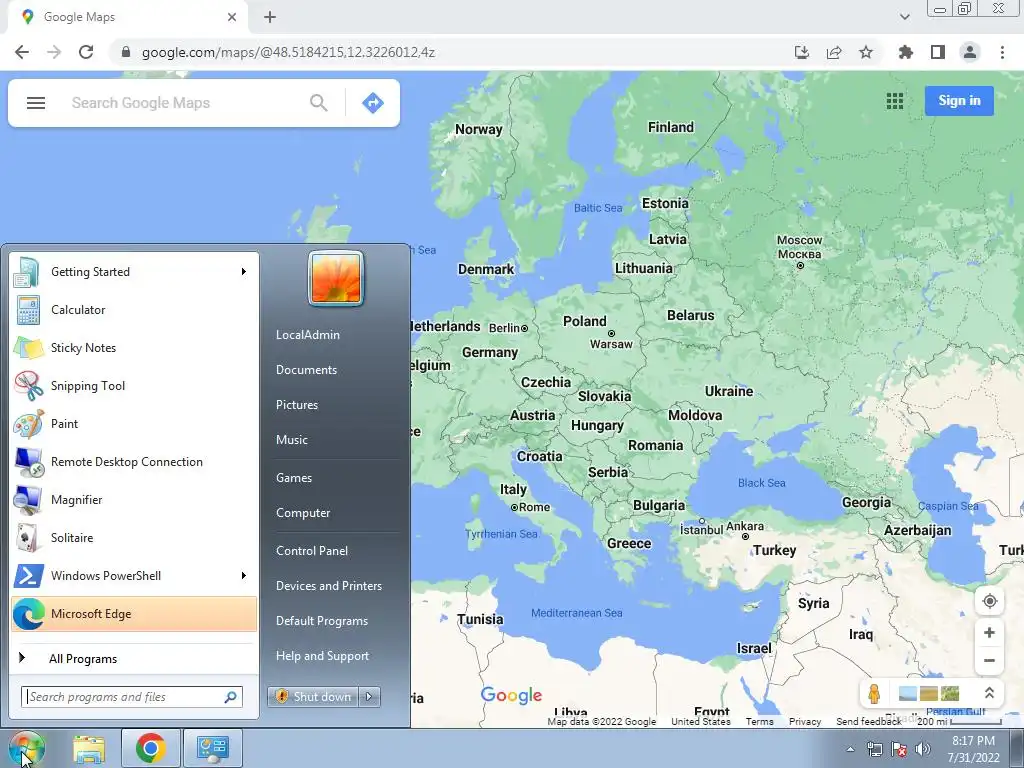Zoom out with the minus button

coord(989,660)
